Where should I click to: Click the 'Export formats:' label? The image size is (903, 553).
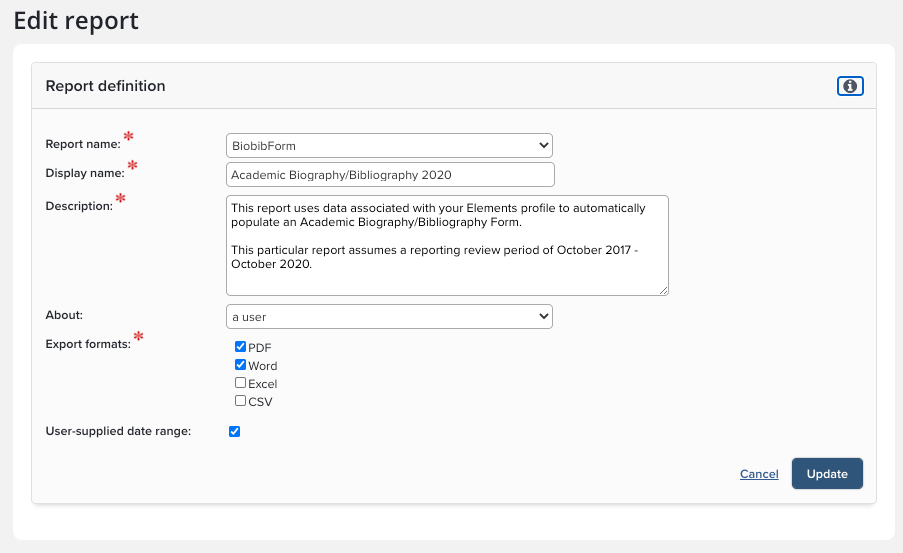88,344
